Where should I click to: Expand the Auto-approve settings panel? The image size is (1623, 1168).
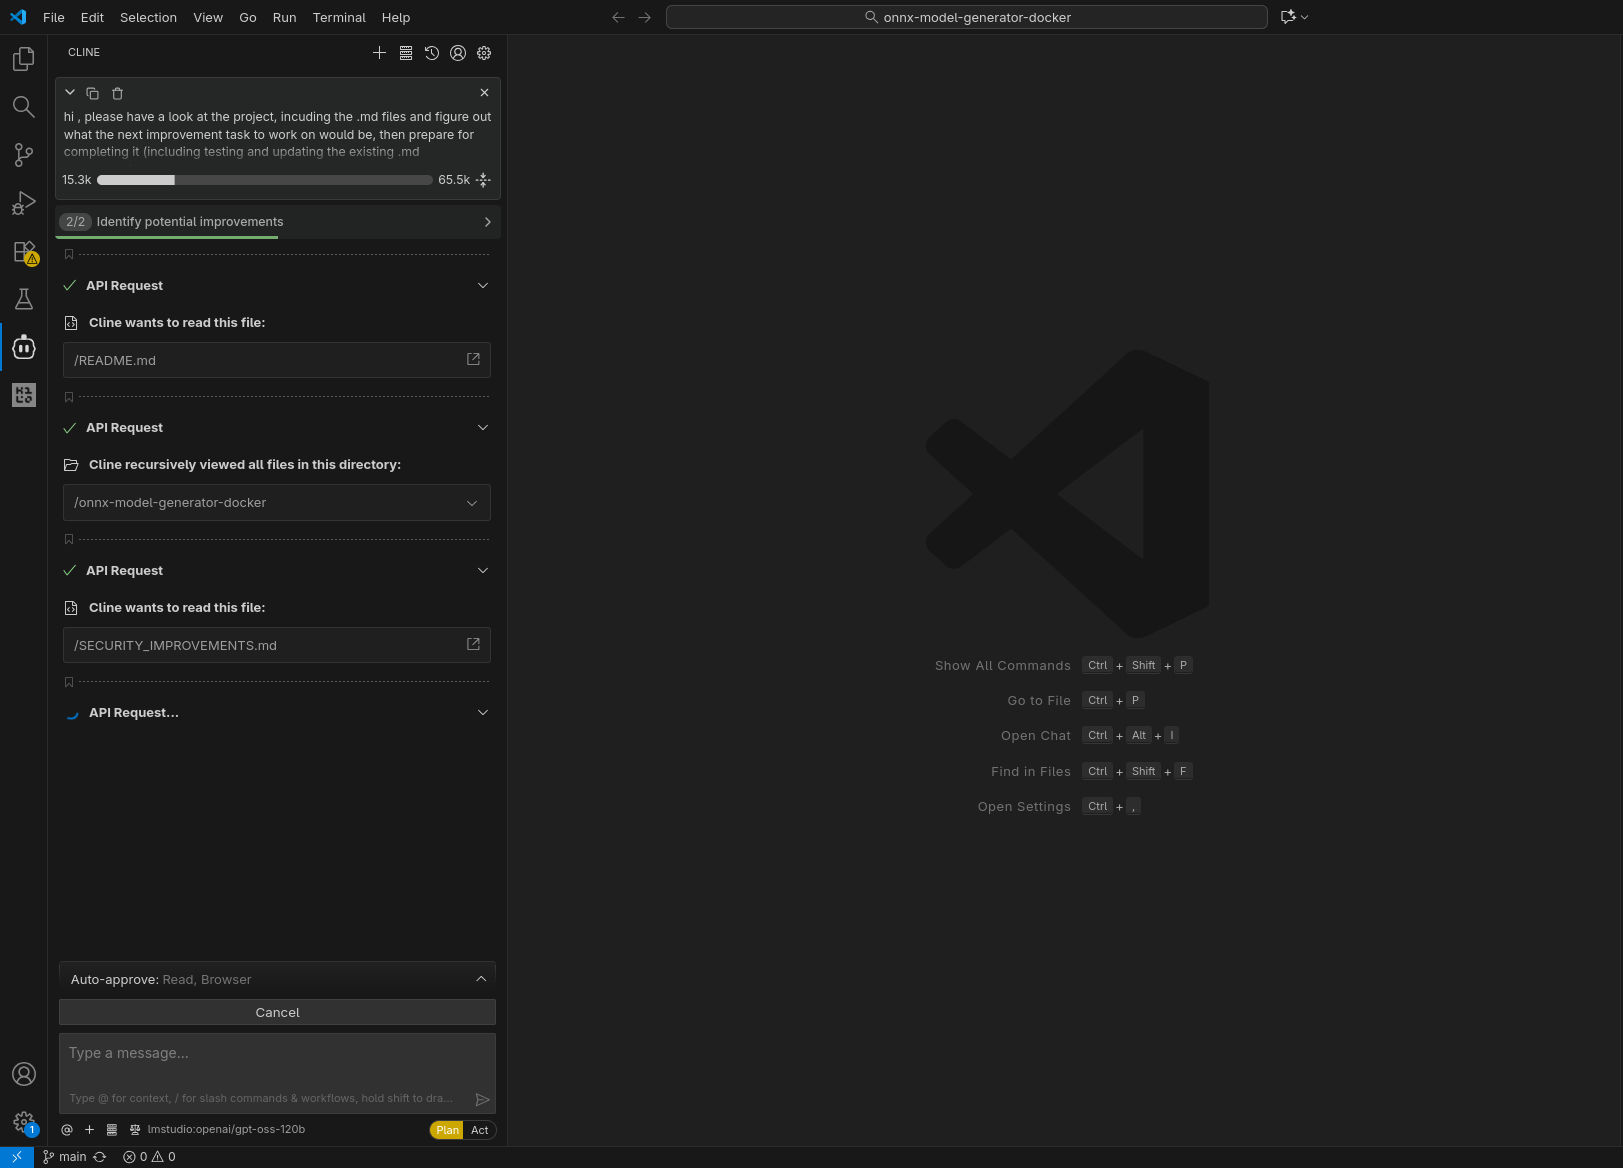tap(481, 979)
